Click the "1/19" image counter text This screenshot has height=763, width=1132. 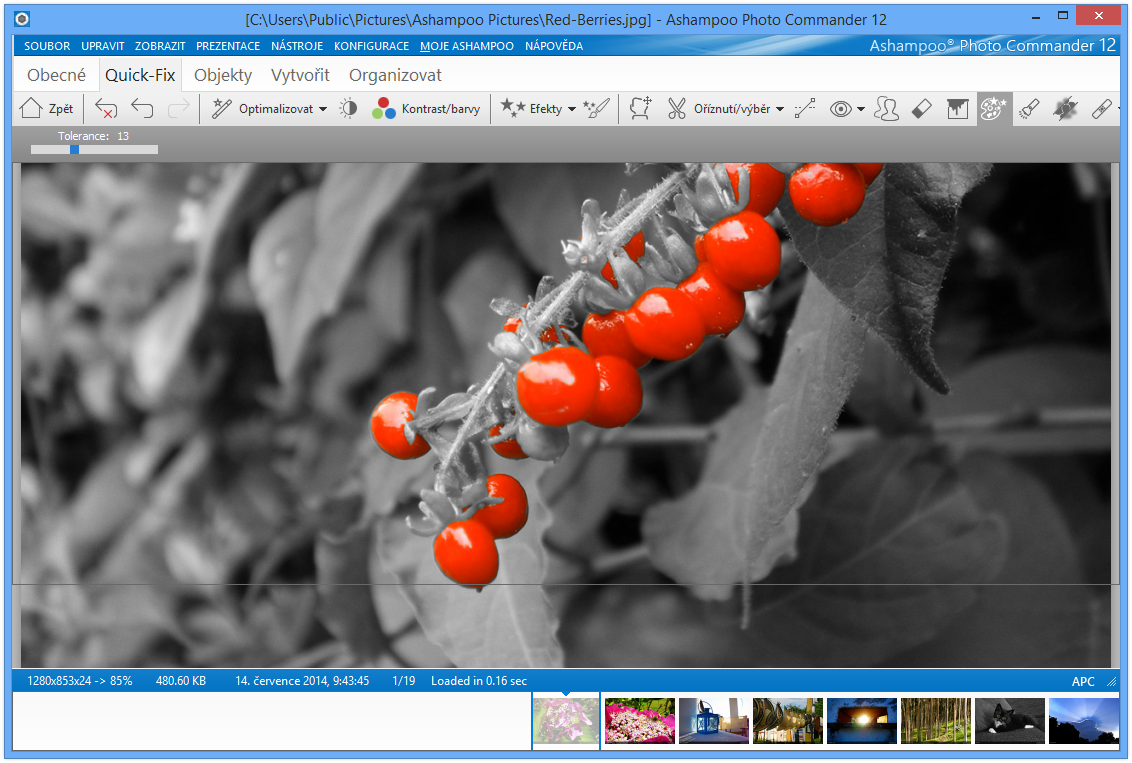click(404, 681)
